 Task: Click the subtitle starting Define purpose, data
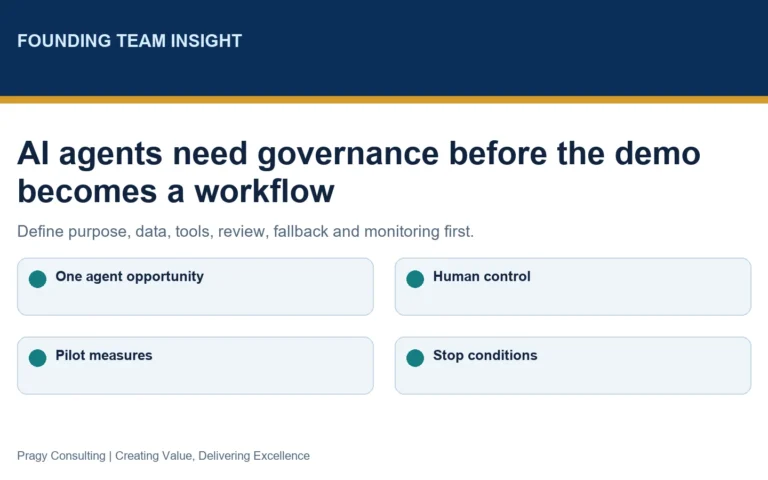point(245,231)
